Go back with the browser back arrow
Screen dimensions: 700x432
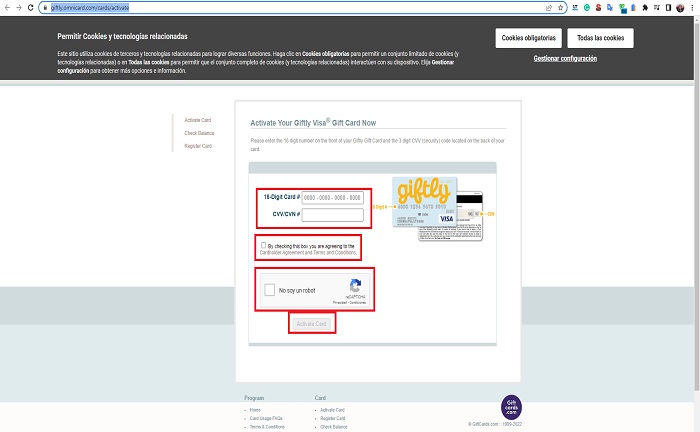pyautogui.click(x=7, y=8)
